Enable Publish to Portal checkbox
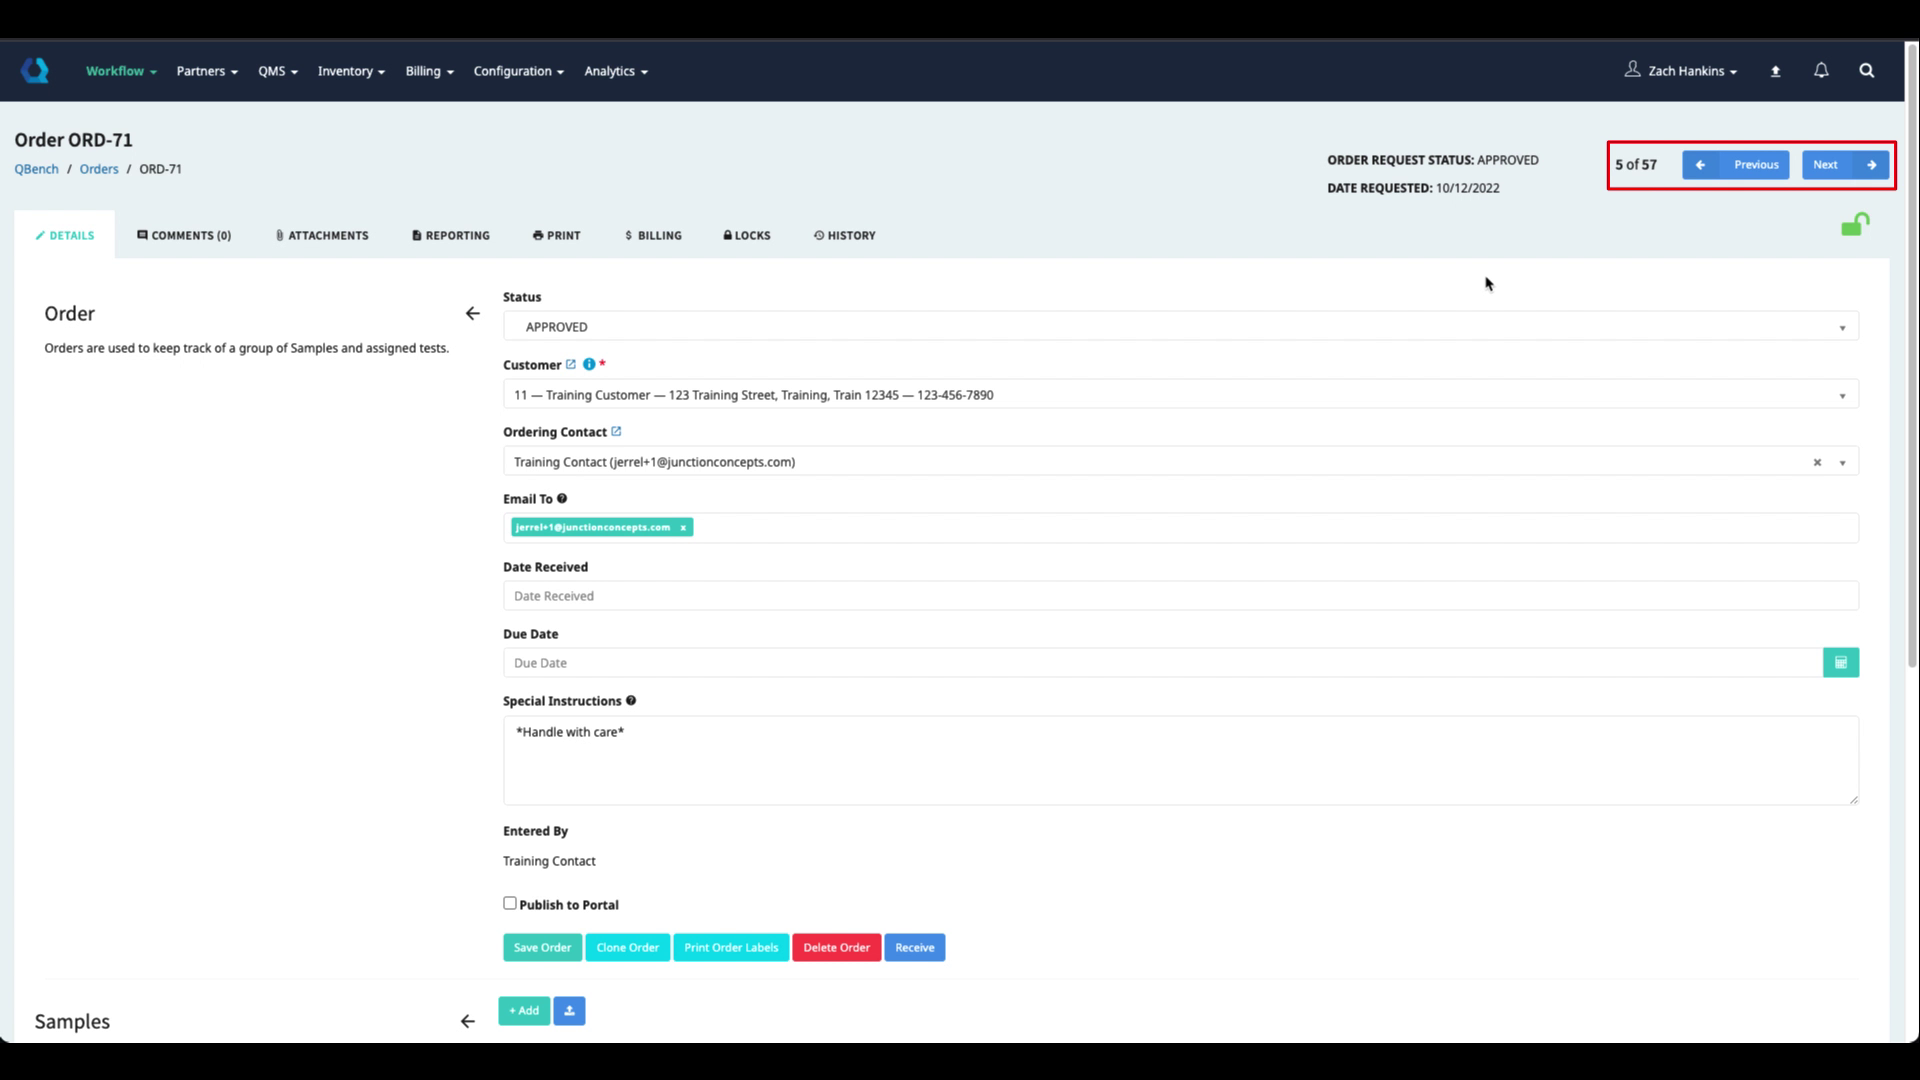This screenshot has width=1920, height=1080. (510, 903)
